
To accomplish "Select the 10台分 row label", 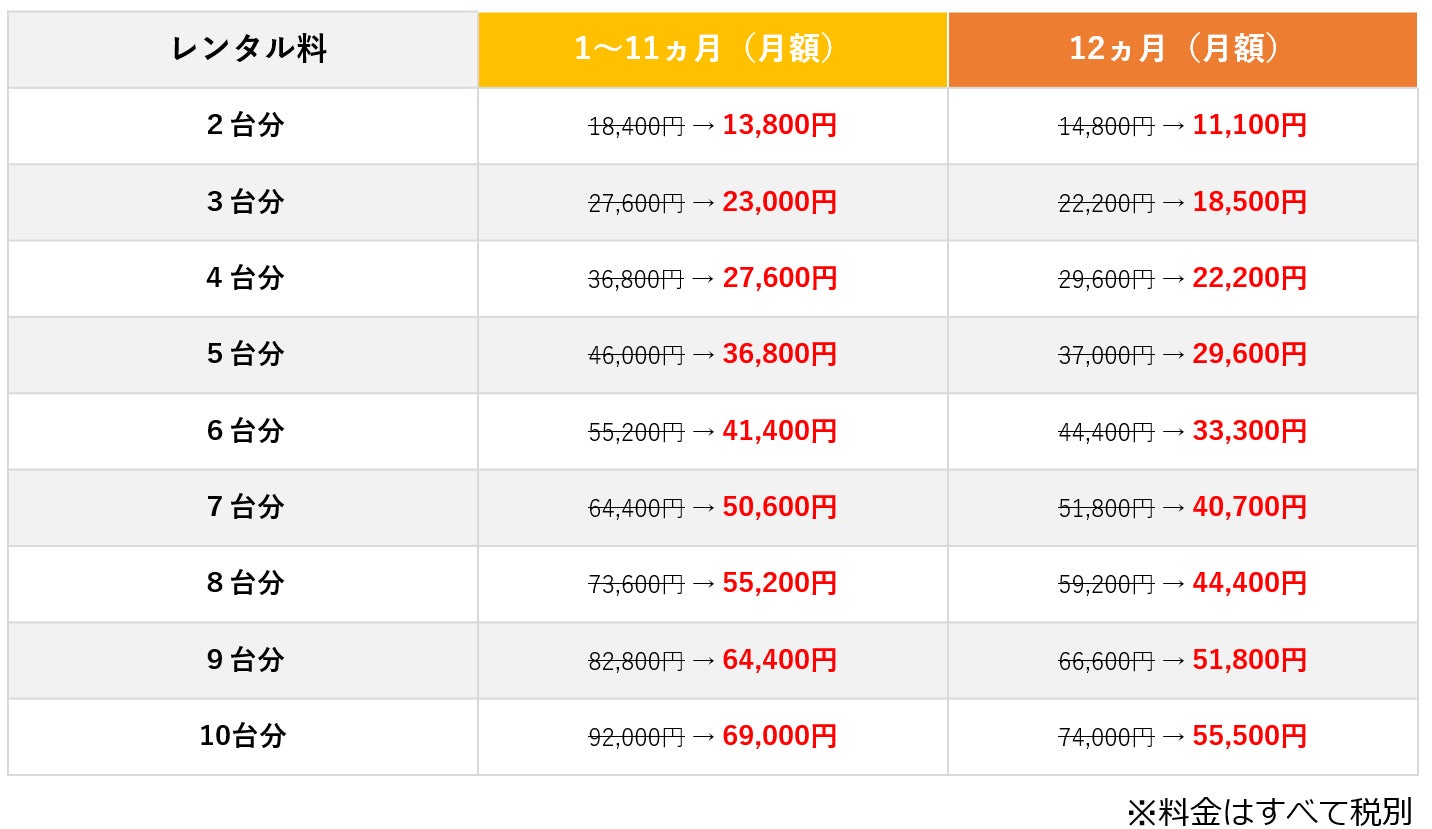I will 243,737.
